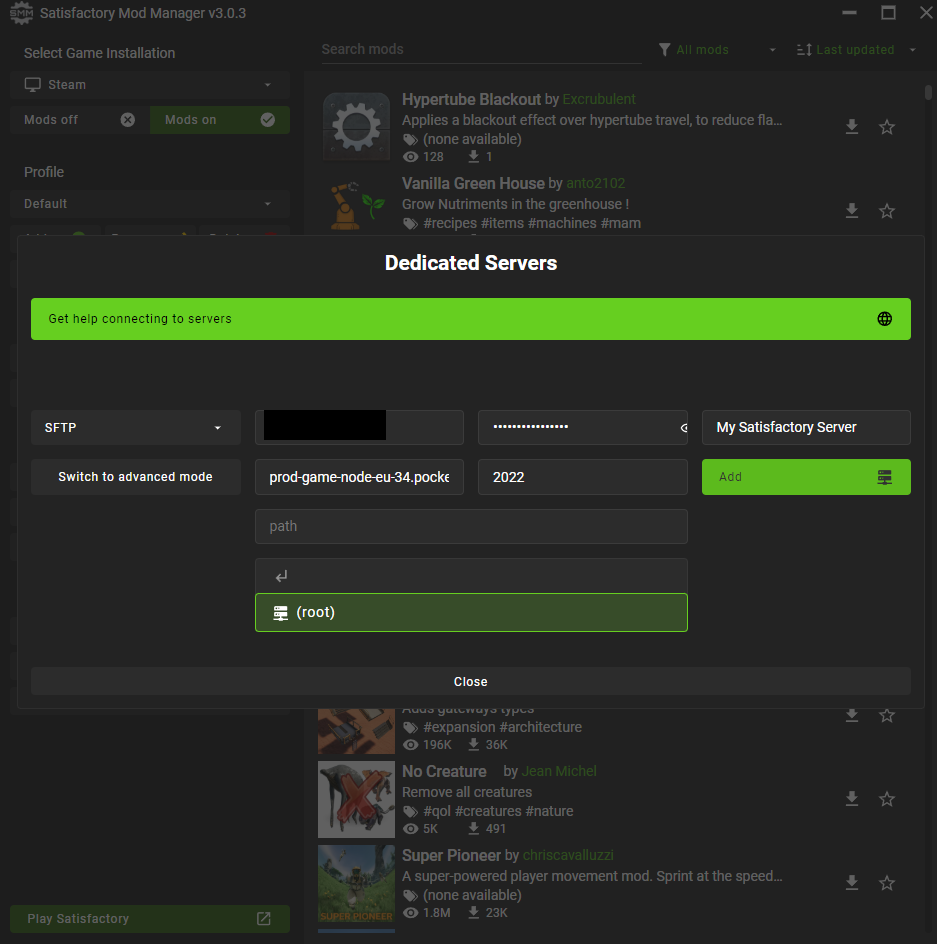Toggle password visibility eye icon
937x944 pixels.
[x=683, y=428]
